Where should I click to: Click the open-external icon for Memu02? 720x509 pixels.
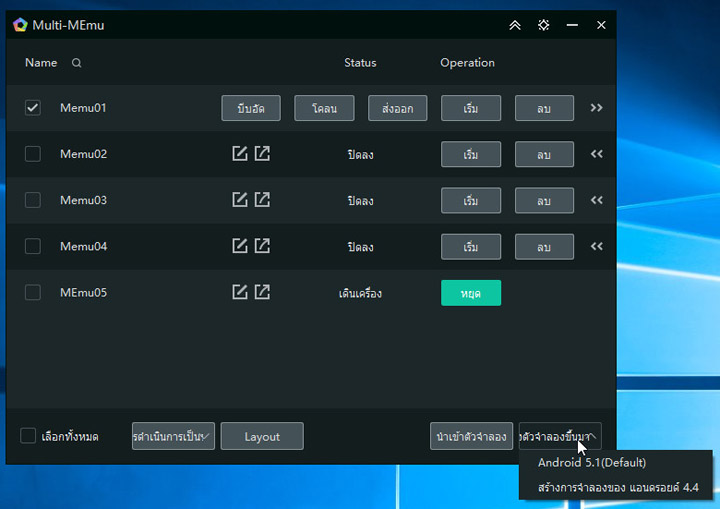click(x=262, y=153)
